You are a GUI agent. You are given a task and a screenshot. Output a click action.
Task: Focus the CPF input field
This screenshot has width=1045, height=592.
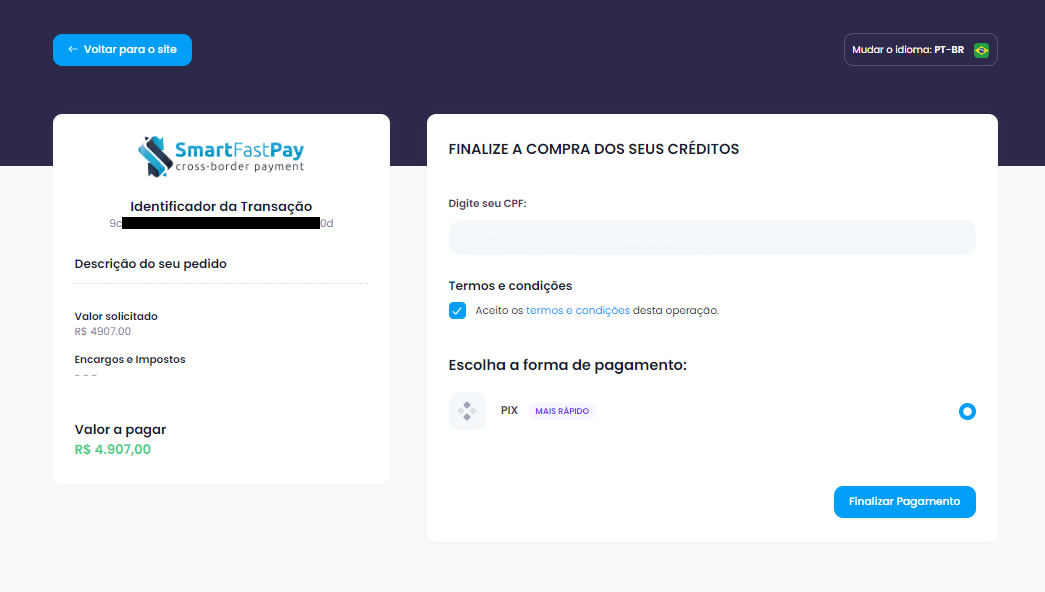pos(711,238)
